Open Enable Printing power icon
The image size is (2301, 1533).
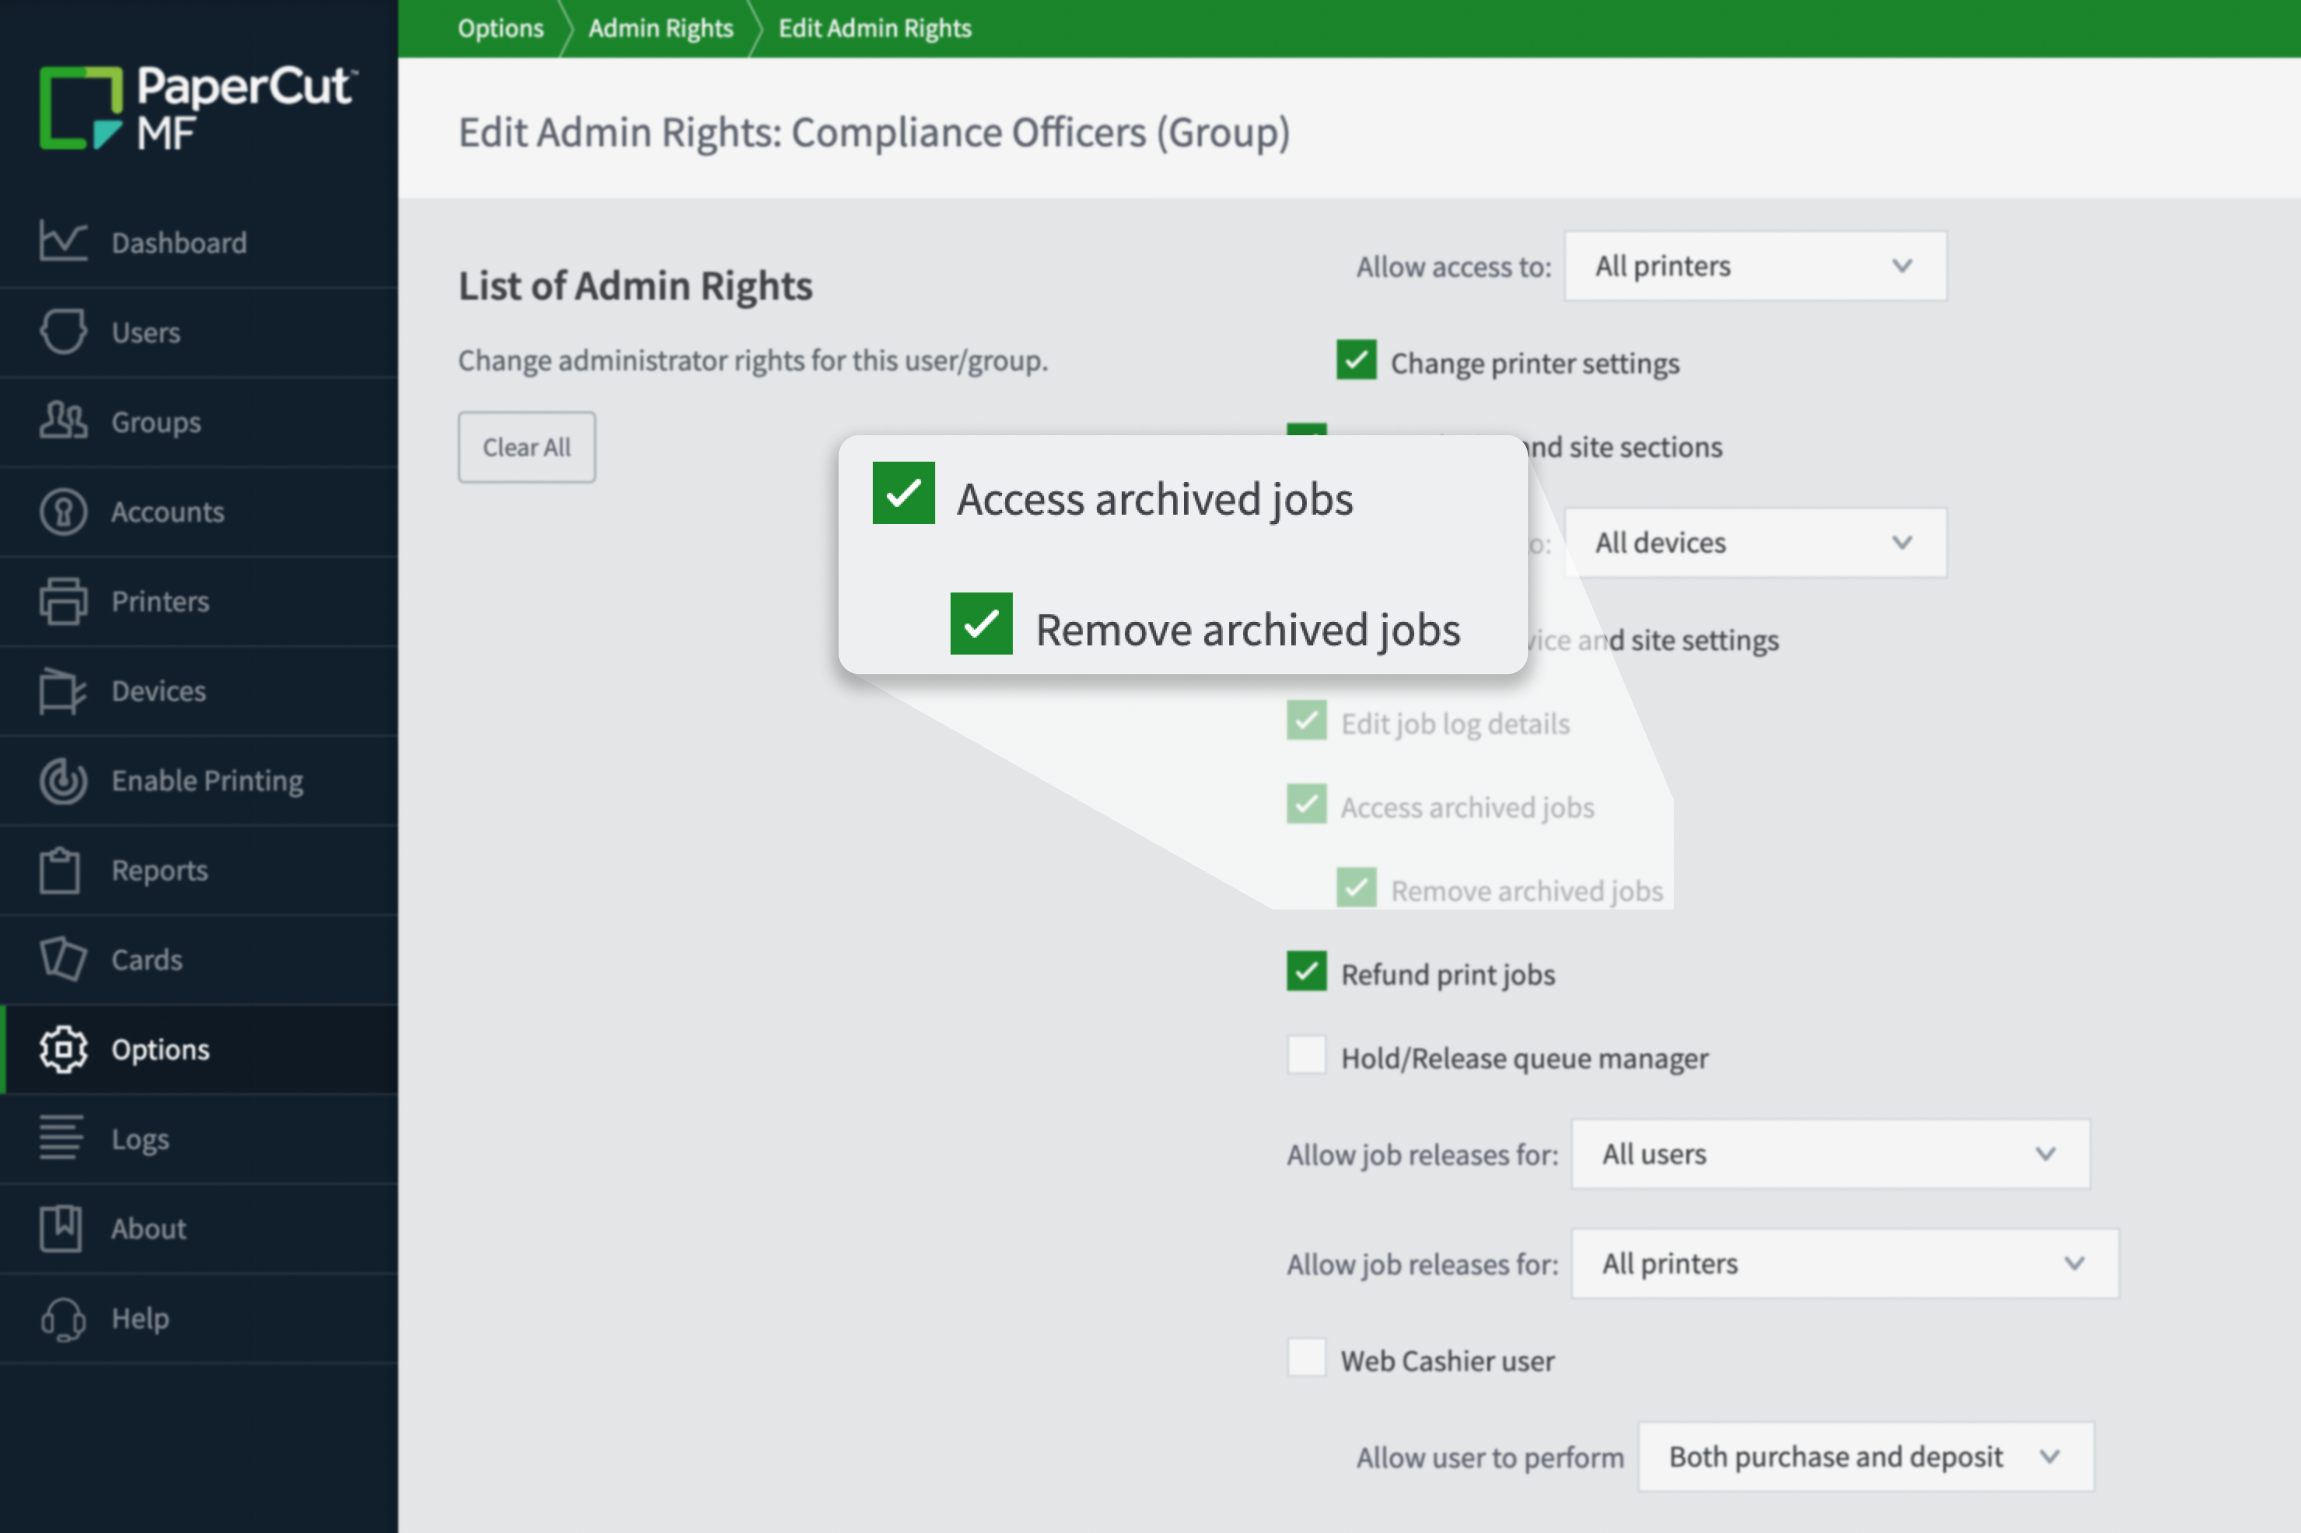(x=63, y=780)
